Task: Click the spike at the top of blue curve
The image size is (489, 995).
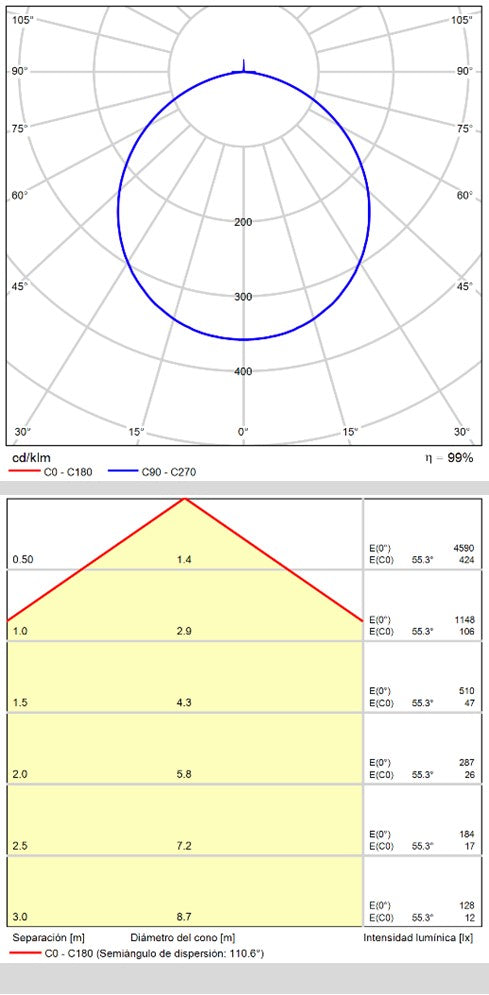Action: point(244,65)
